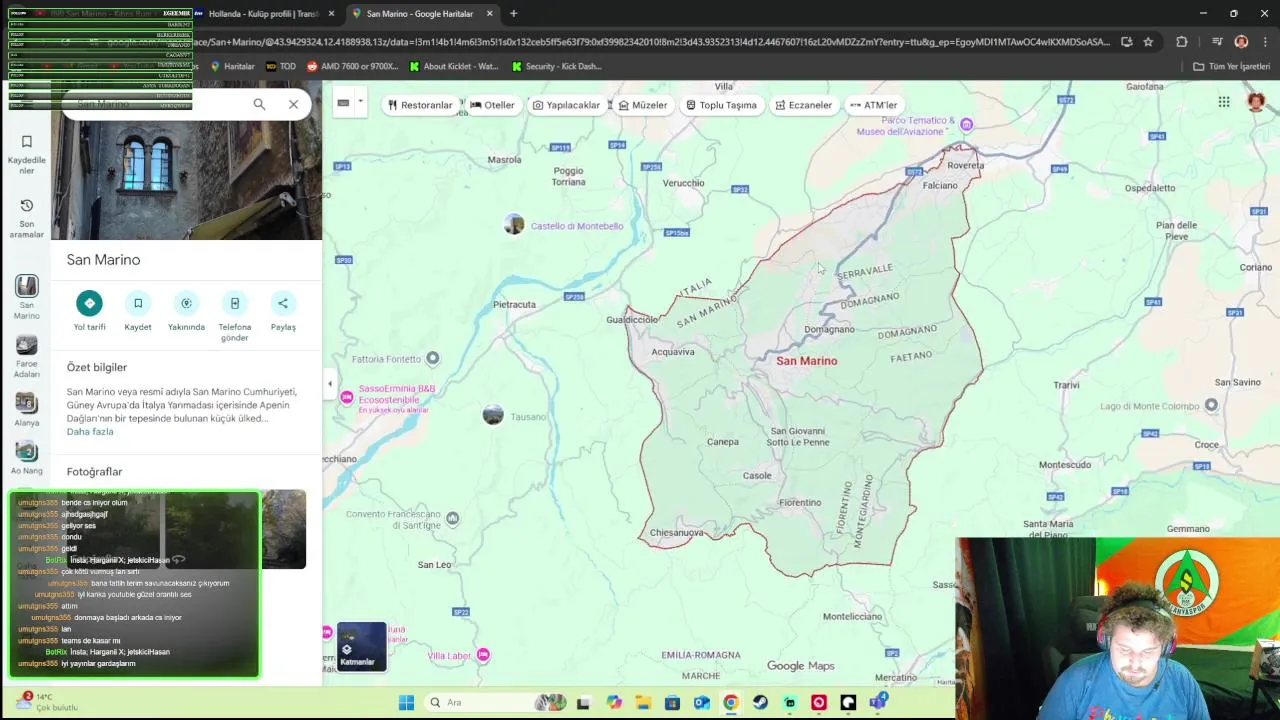The height and width of the screenshot is (720, 1280).
Task: Clear the San Marino search with X
Action: point(293,104)
